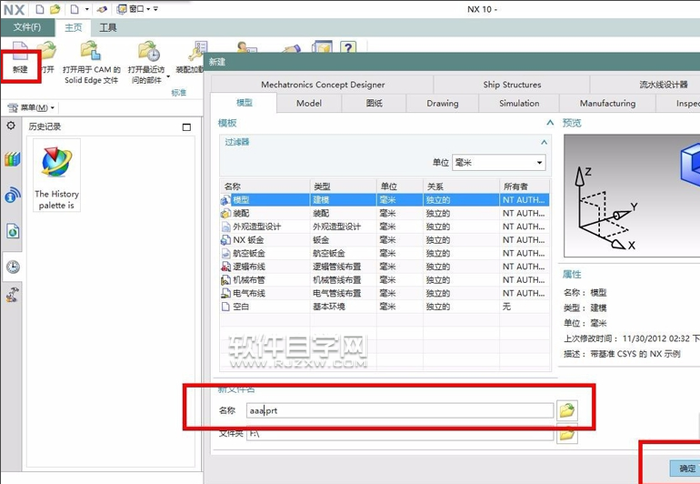Image resolution: width=700 pixels, height=484 pixels.
Task: Click the 装配加载 assembly load options icon
Action: pyautogui.click(x=198, y=51)
